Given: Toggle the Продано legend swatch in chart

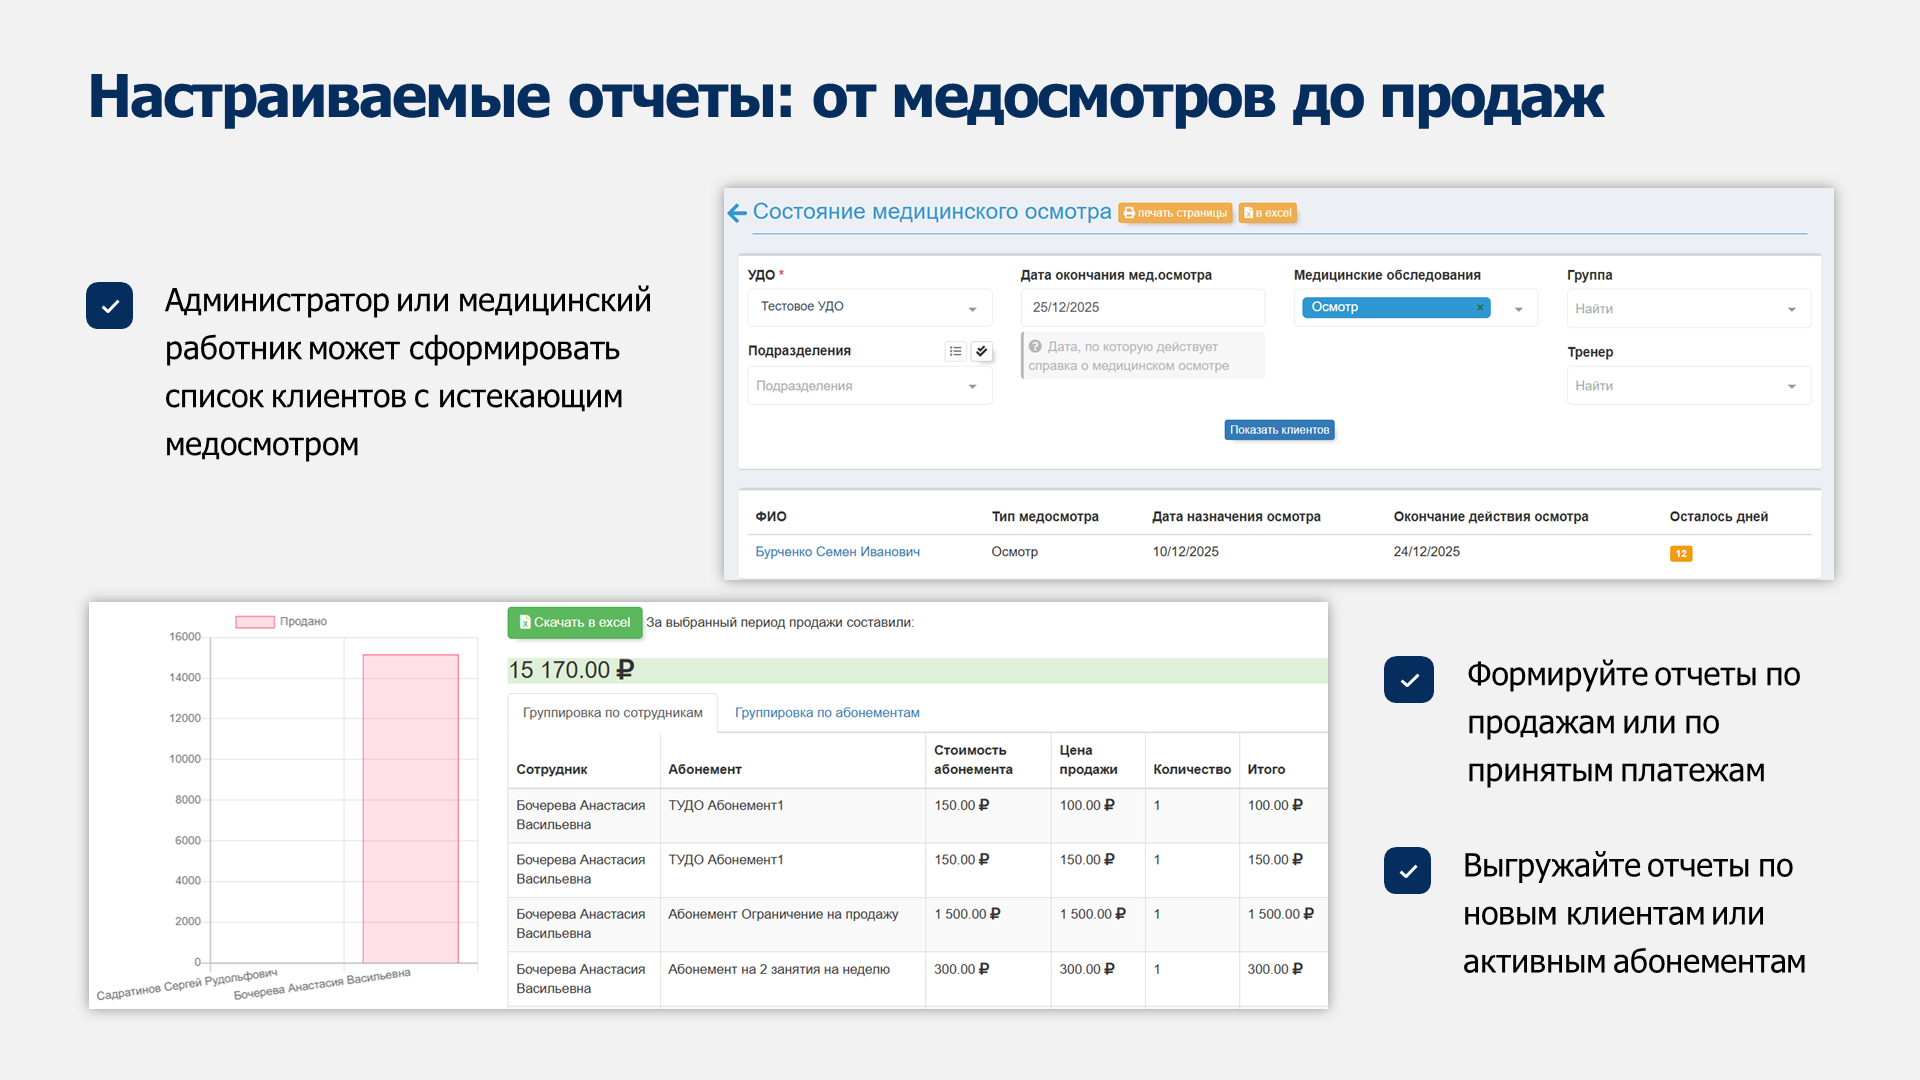Looking at the screenshot, I should tap(255, 622).
